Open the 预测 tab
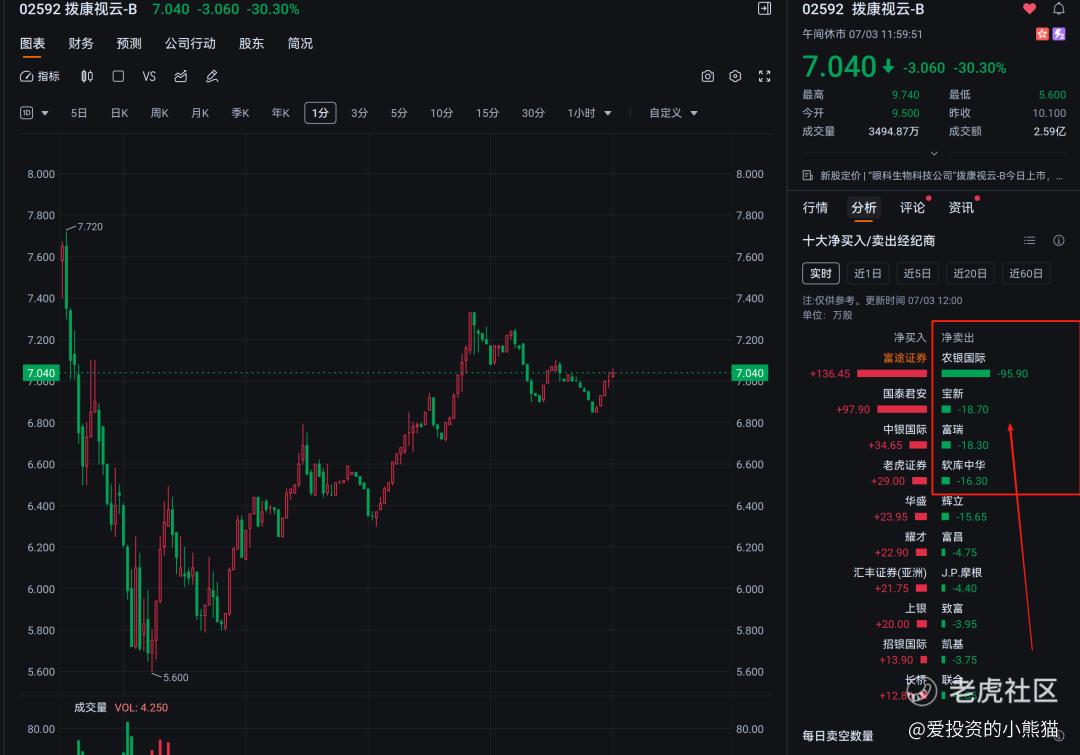 click(x=129, y=43)
